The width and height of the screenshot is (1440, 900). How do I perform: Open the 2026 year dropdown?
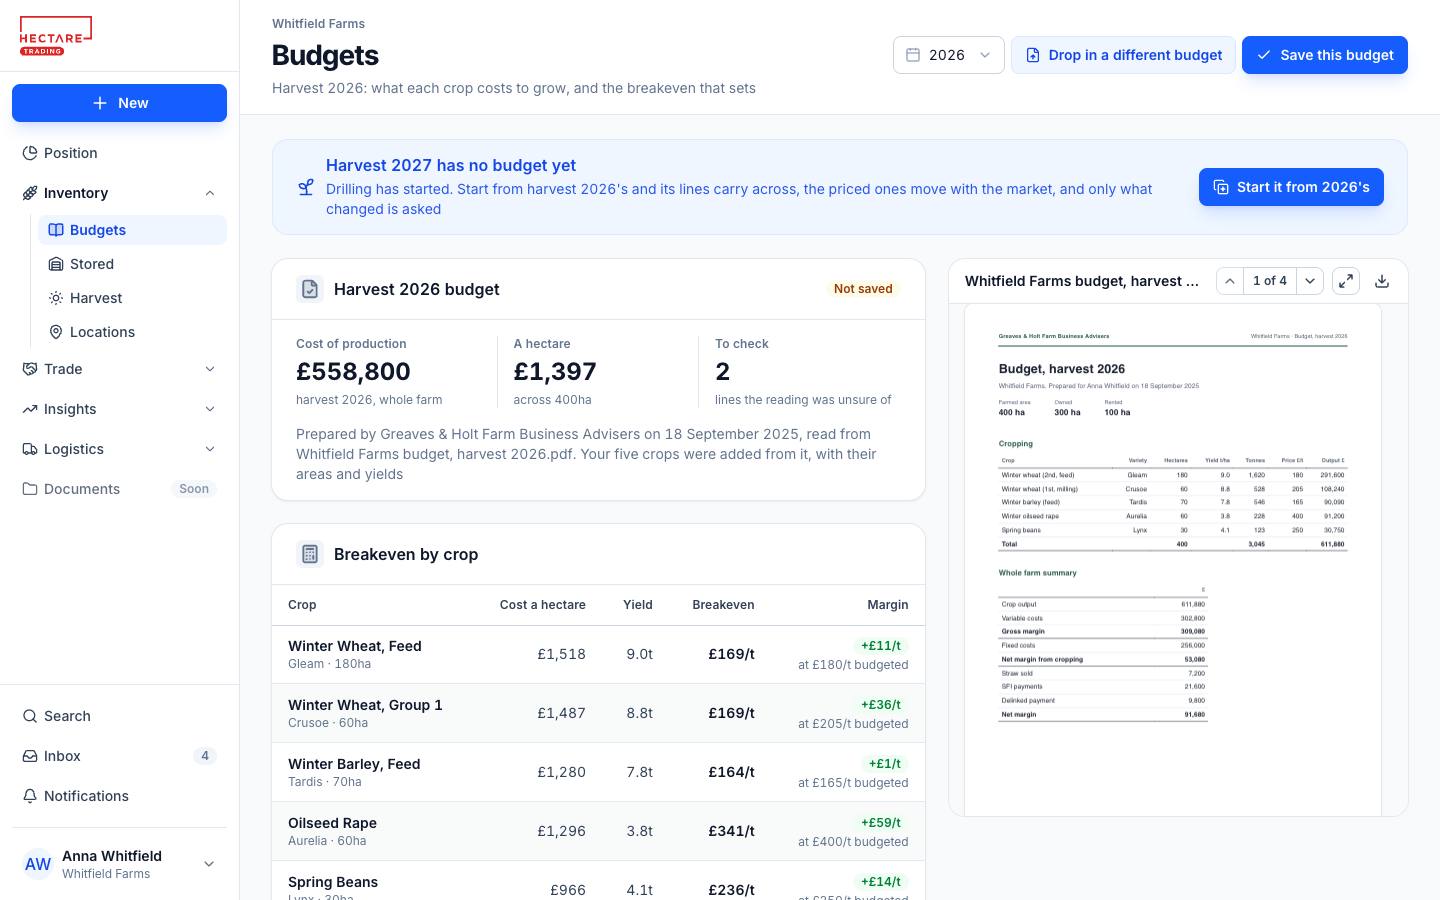pyautogui.click(x=948, y=55)
